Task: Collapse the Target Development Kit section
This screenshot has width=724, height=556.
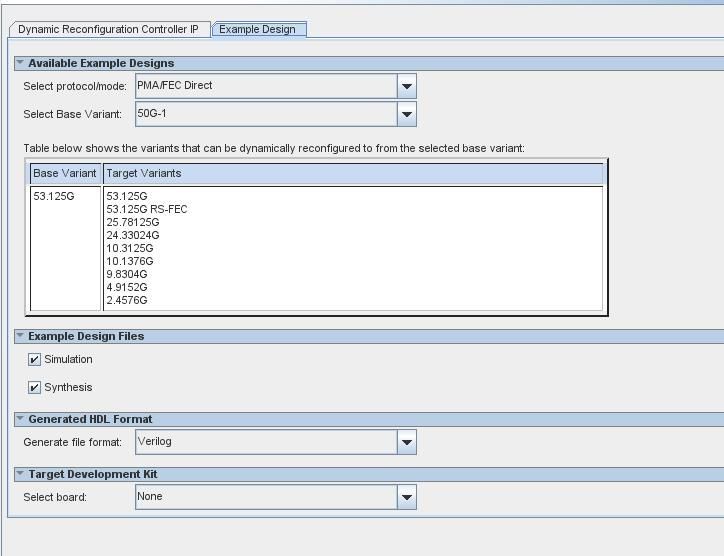Action: [x=20, y=474]
